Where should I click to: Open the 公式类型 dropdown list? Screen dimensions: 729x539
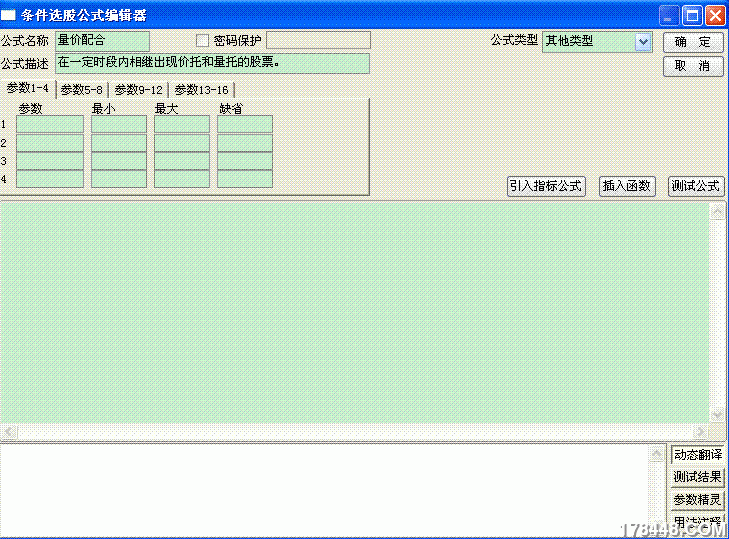click(642, 41)
